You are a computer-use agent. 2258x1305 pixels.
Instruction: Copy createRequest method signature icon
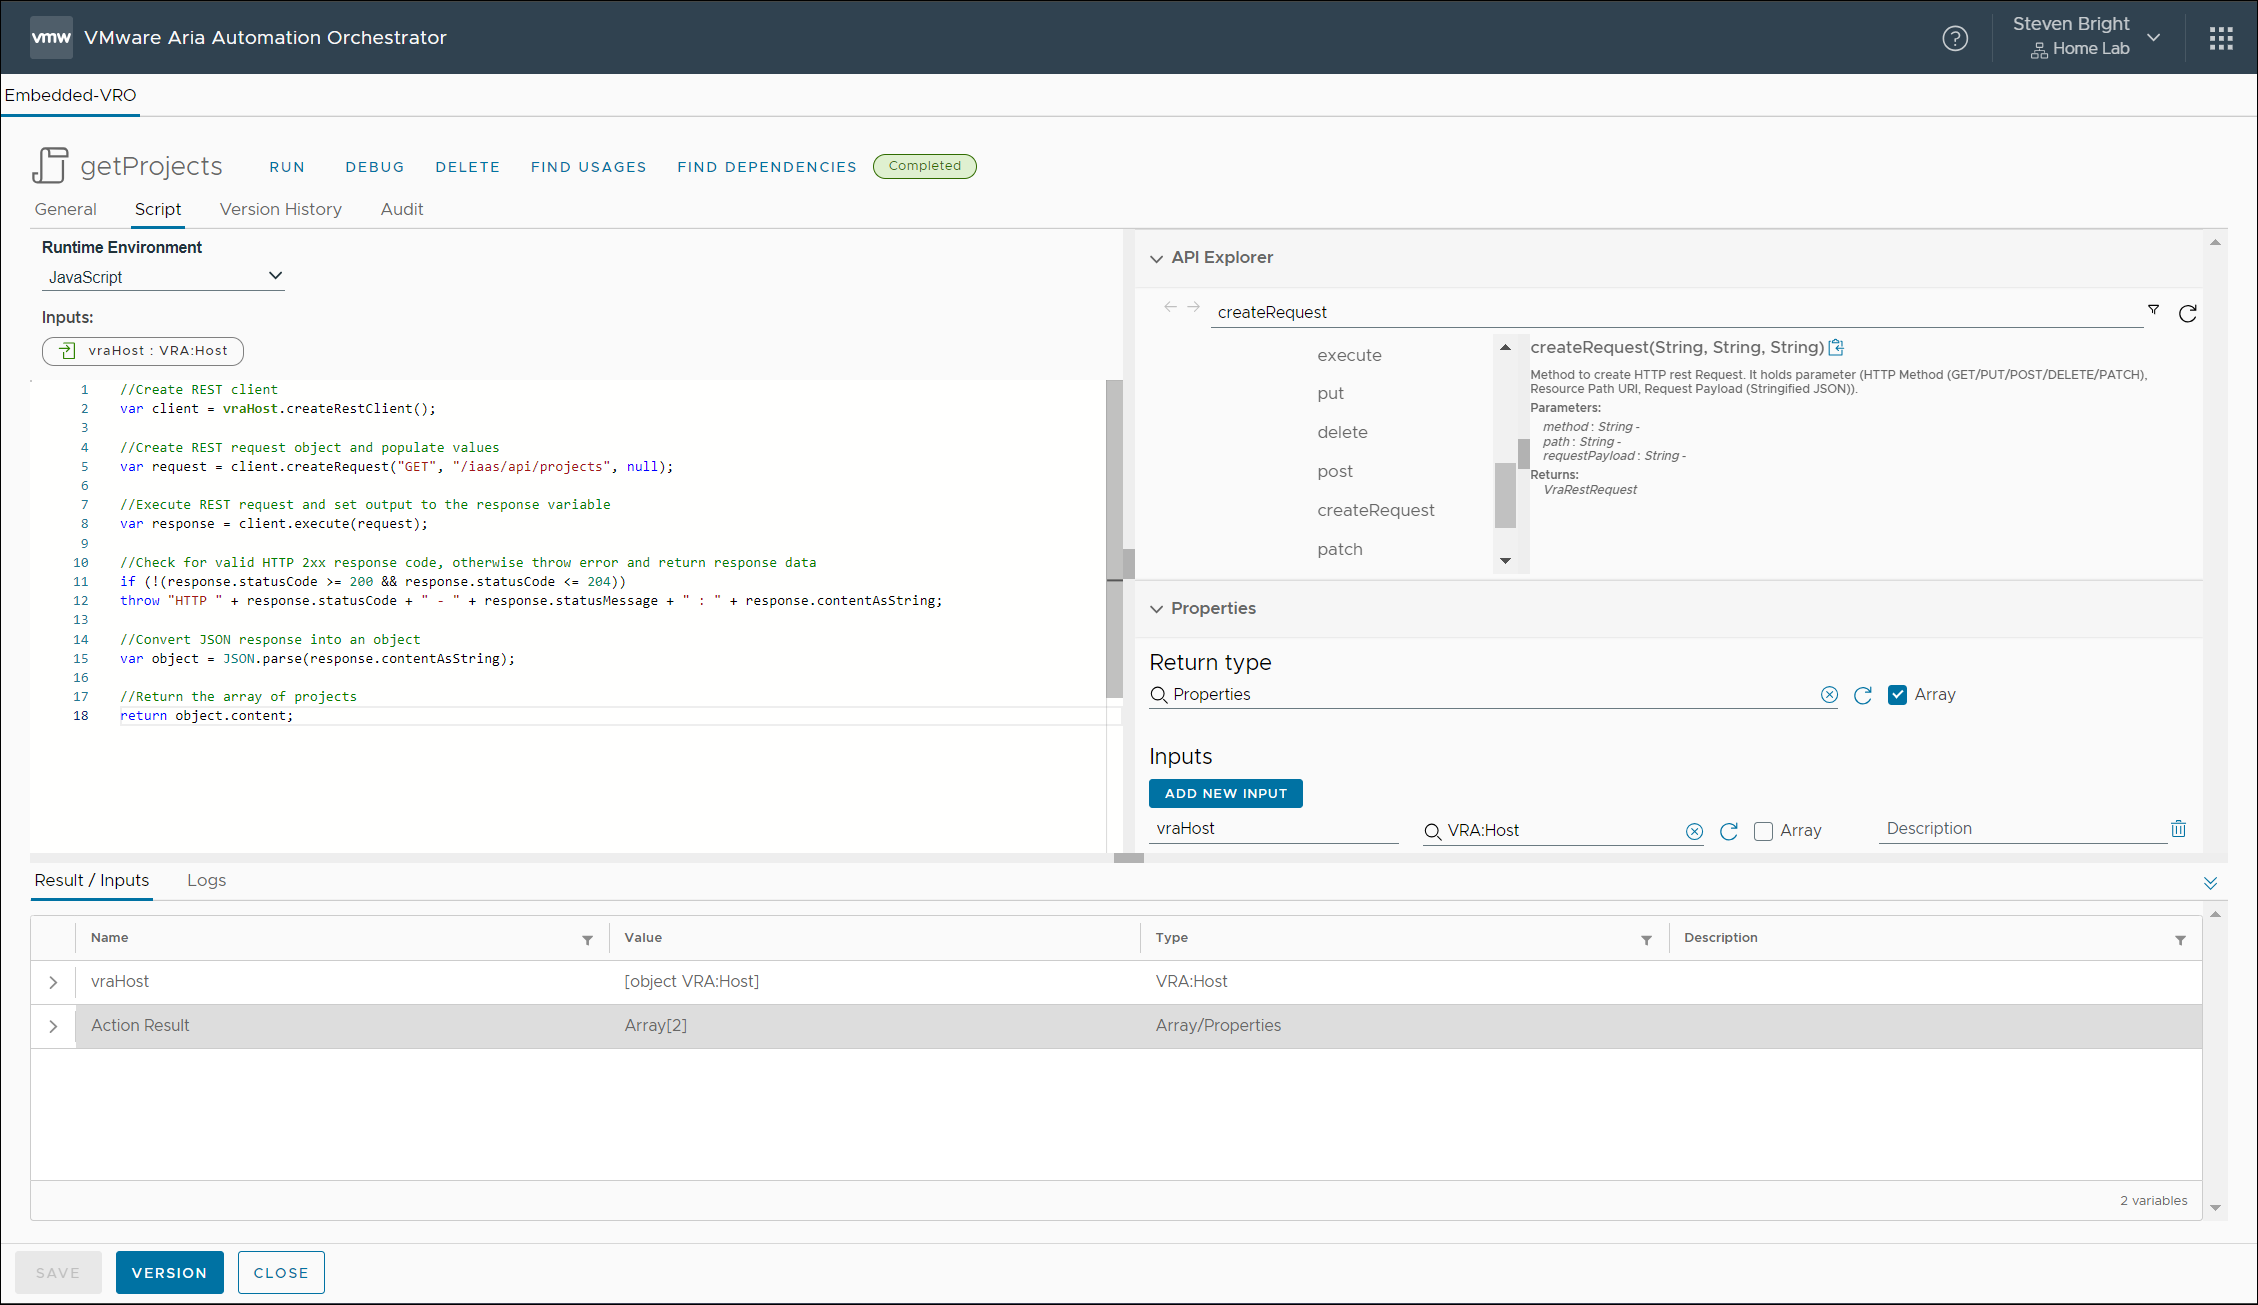point(1836,347)
